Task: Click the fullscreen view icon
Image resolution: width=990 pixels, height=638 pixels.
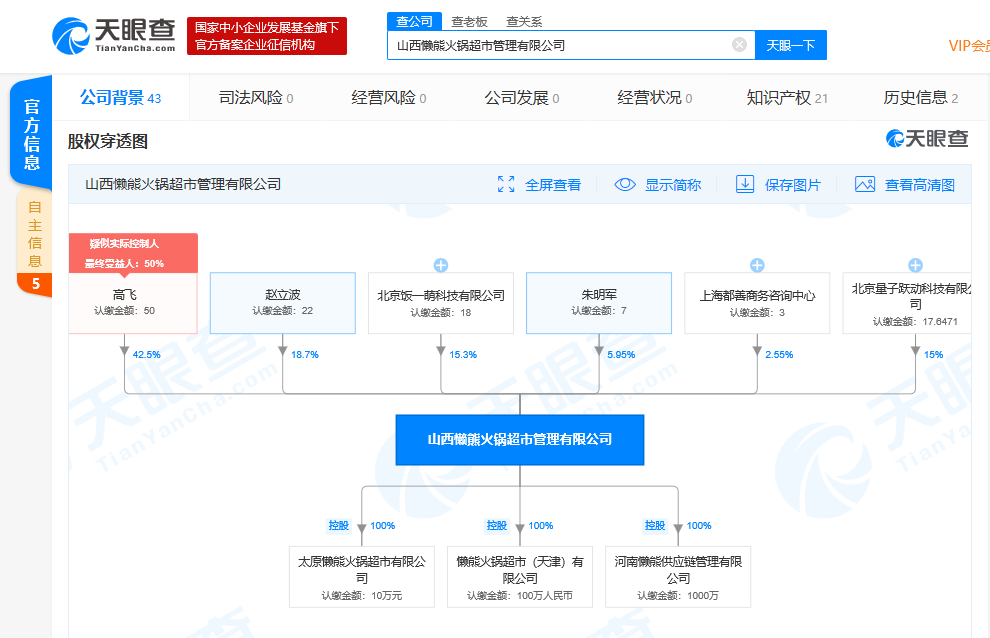Action: click(506, 184)
